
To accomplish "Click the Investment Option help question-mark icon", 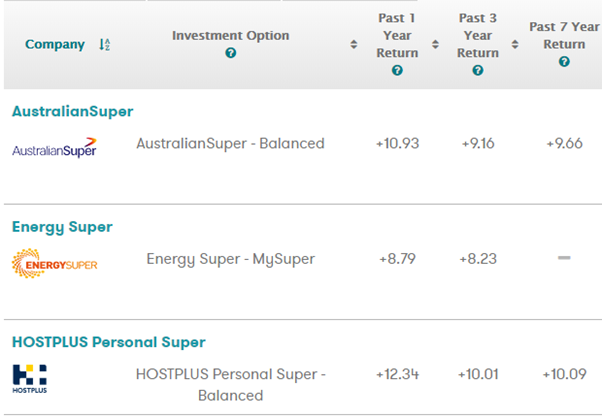I will 231,53.
